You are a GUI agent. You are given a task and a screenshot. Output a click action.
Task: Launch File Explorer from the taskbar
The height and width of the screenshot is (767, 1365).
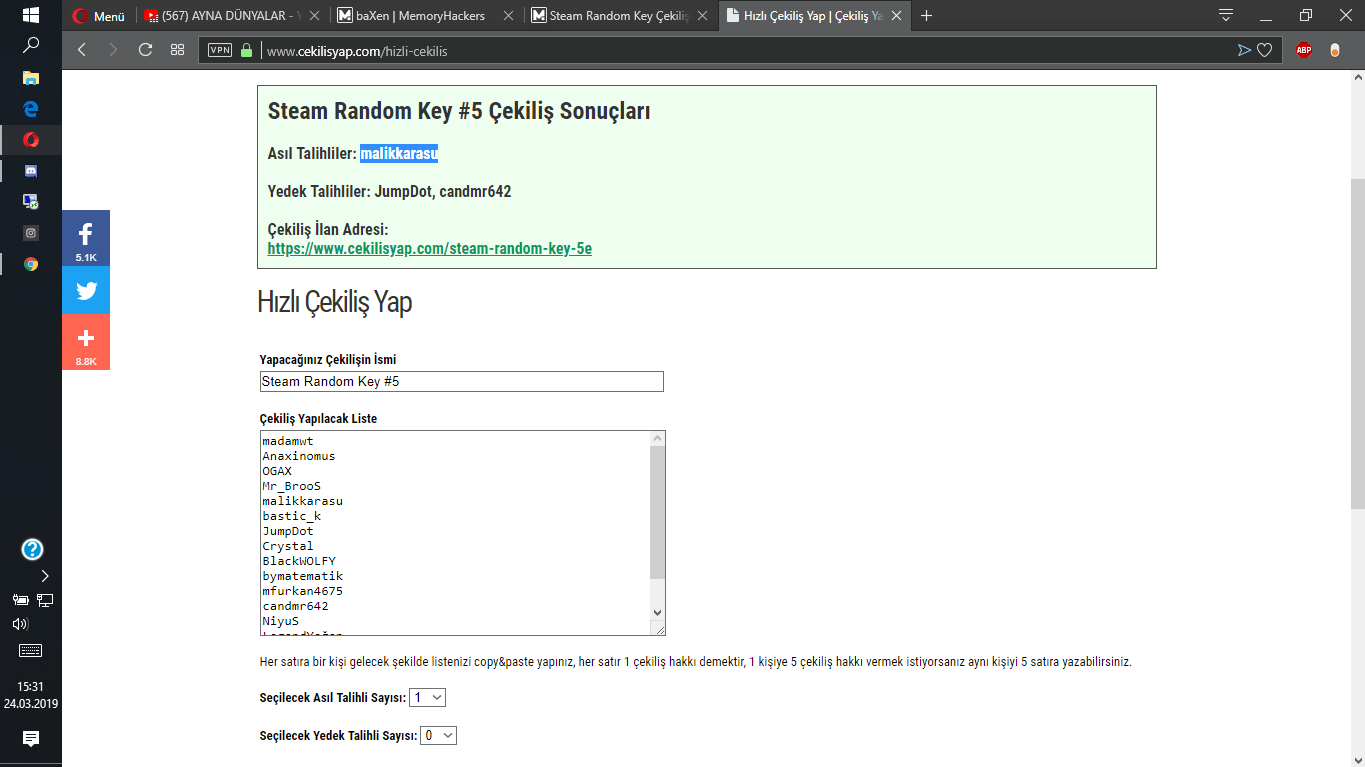[31, 77]
